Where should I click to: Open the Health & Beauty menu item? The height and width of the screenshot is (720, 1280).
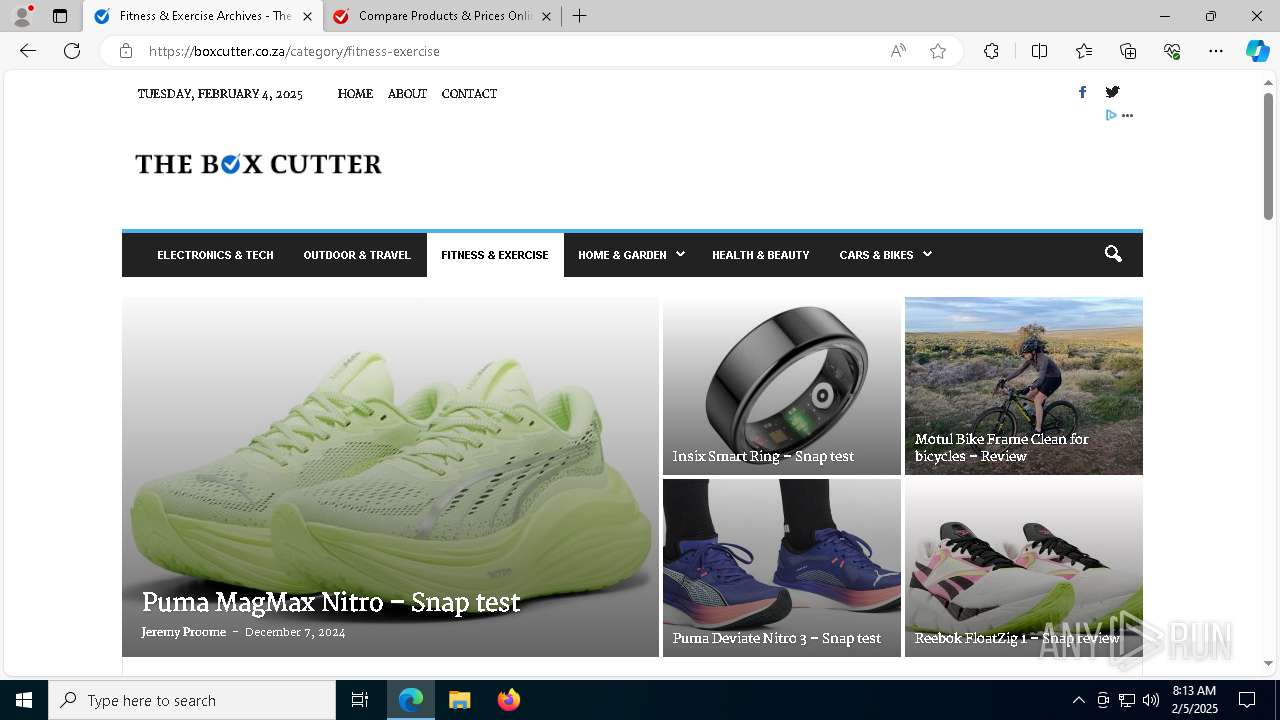tap(761, 255)
